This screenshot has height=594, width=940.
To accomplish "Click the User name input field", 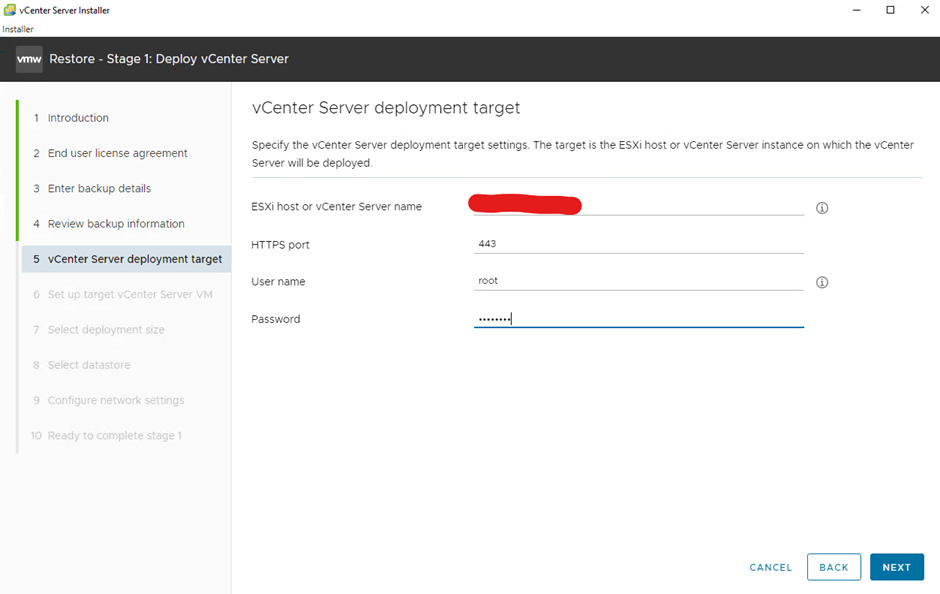I will pyautogui.click(x=638, y=281).
